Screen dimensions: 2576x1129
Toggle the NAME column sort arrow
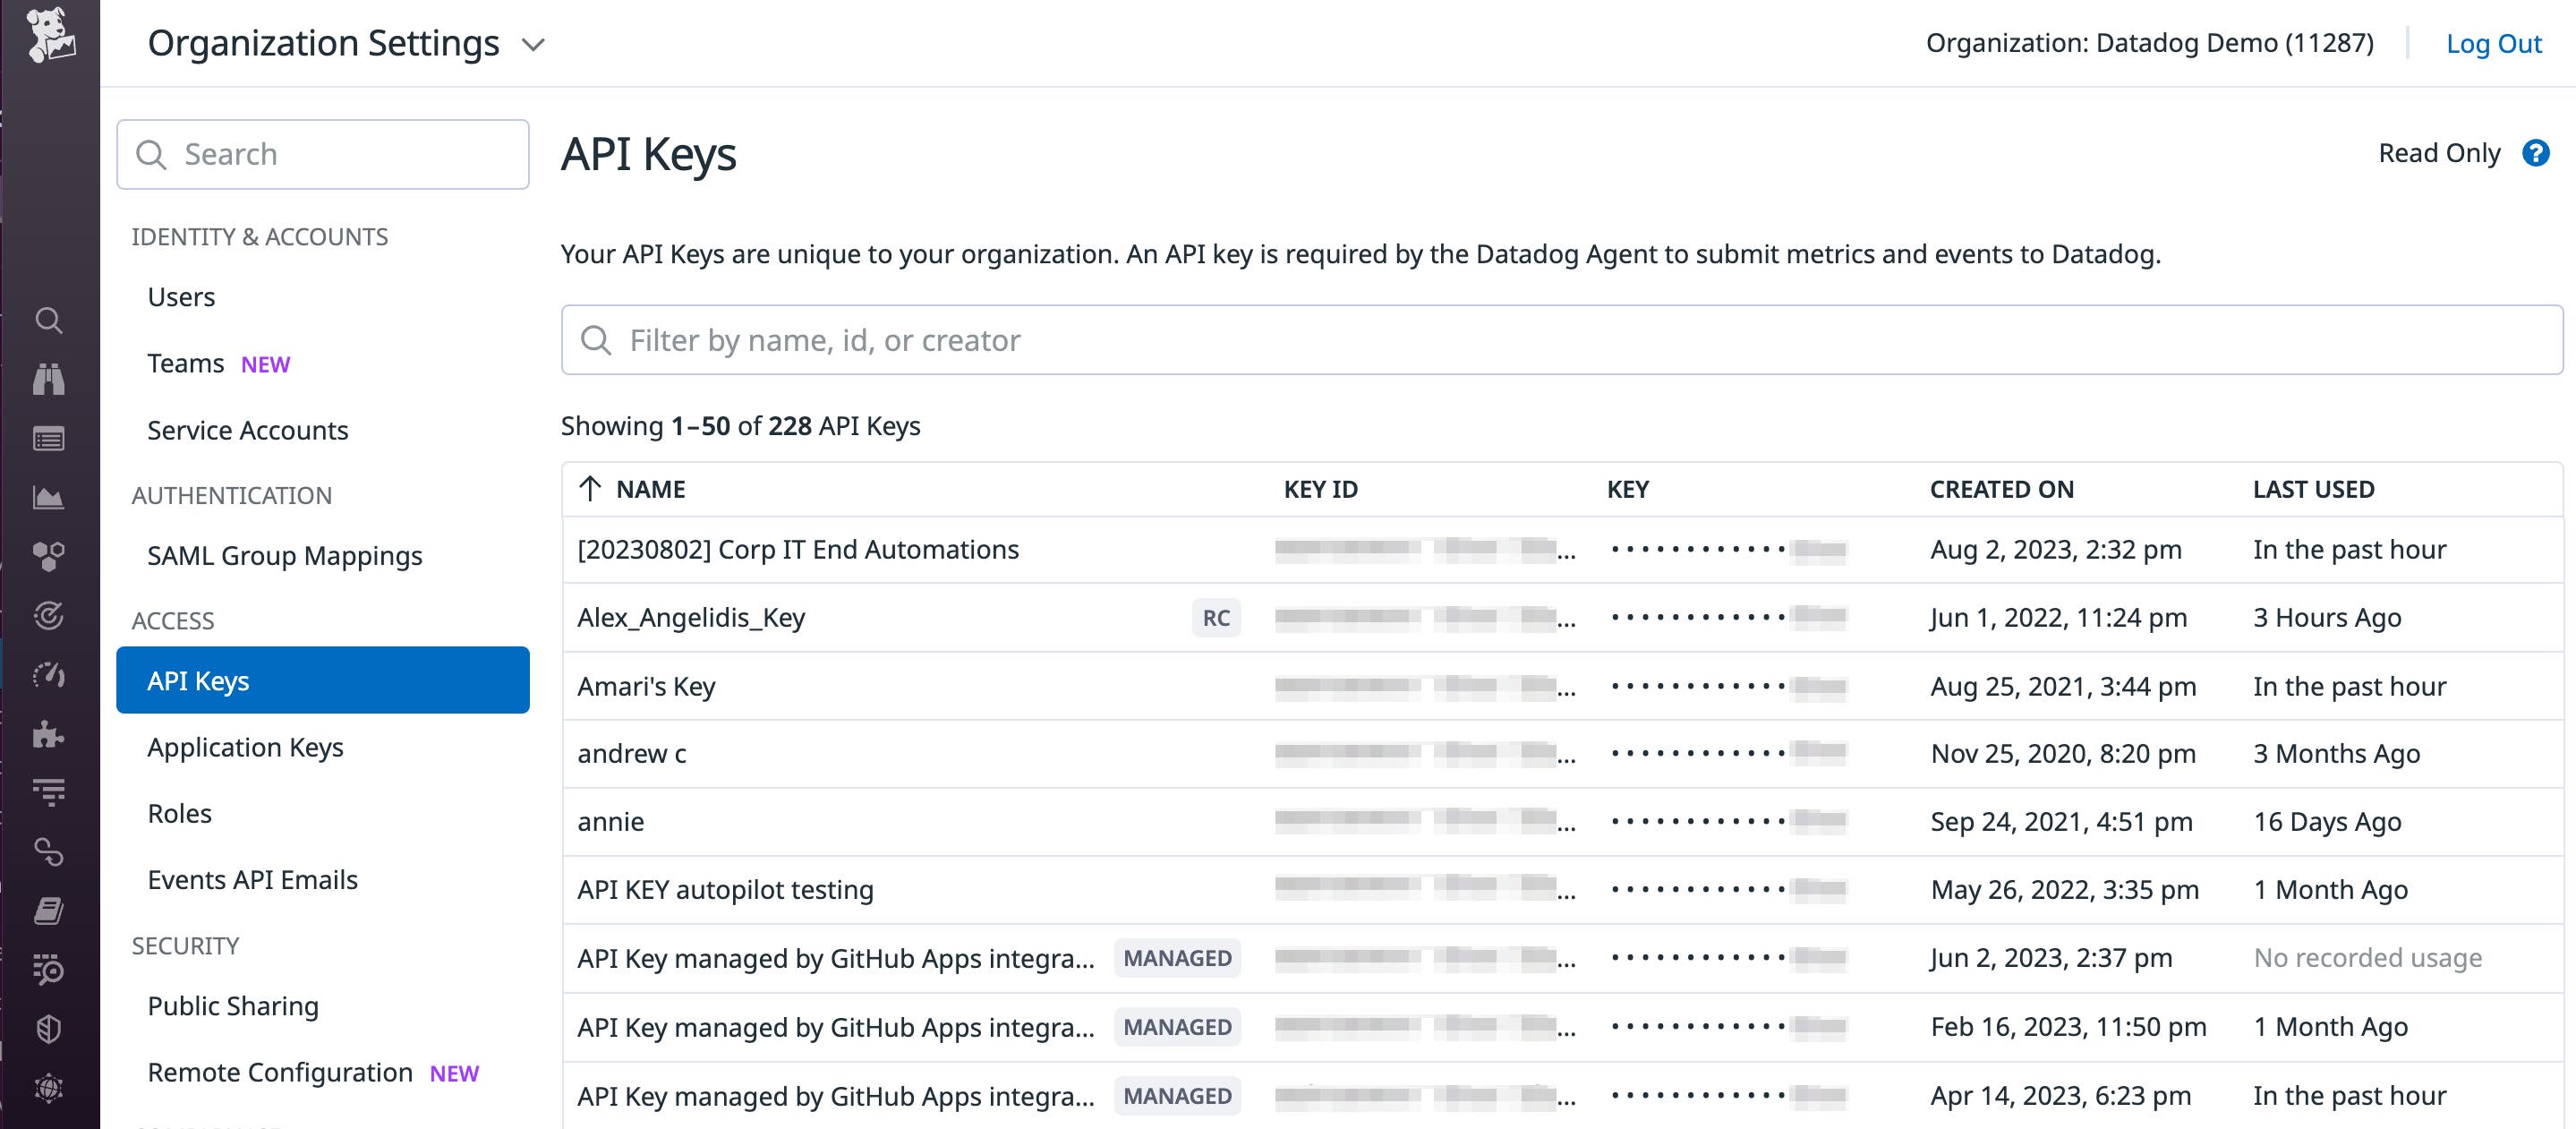589,489
